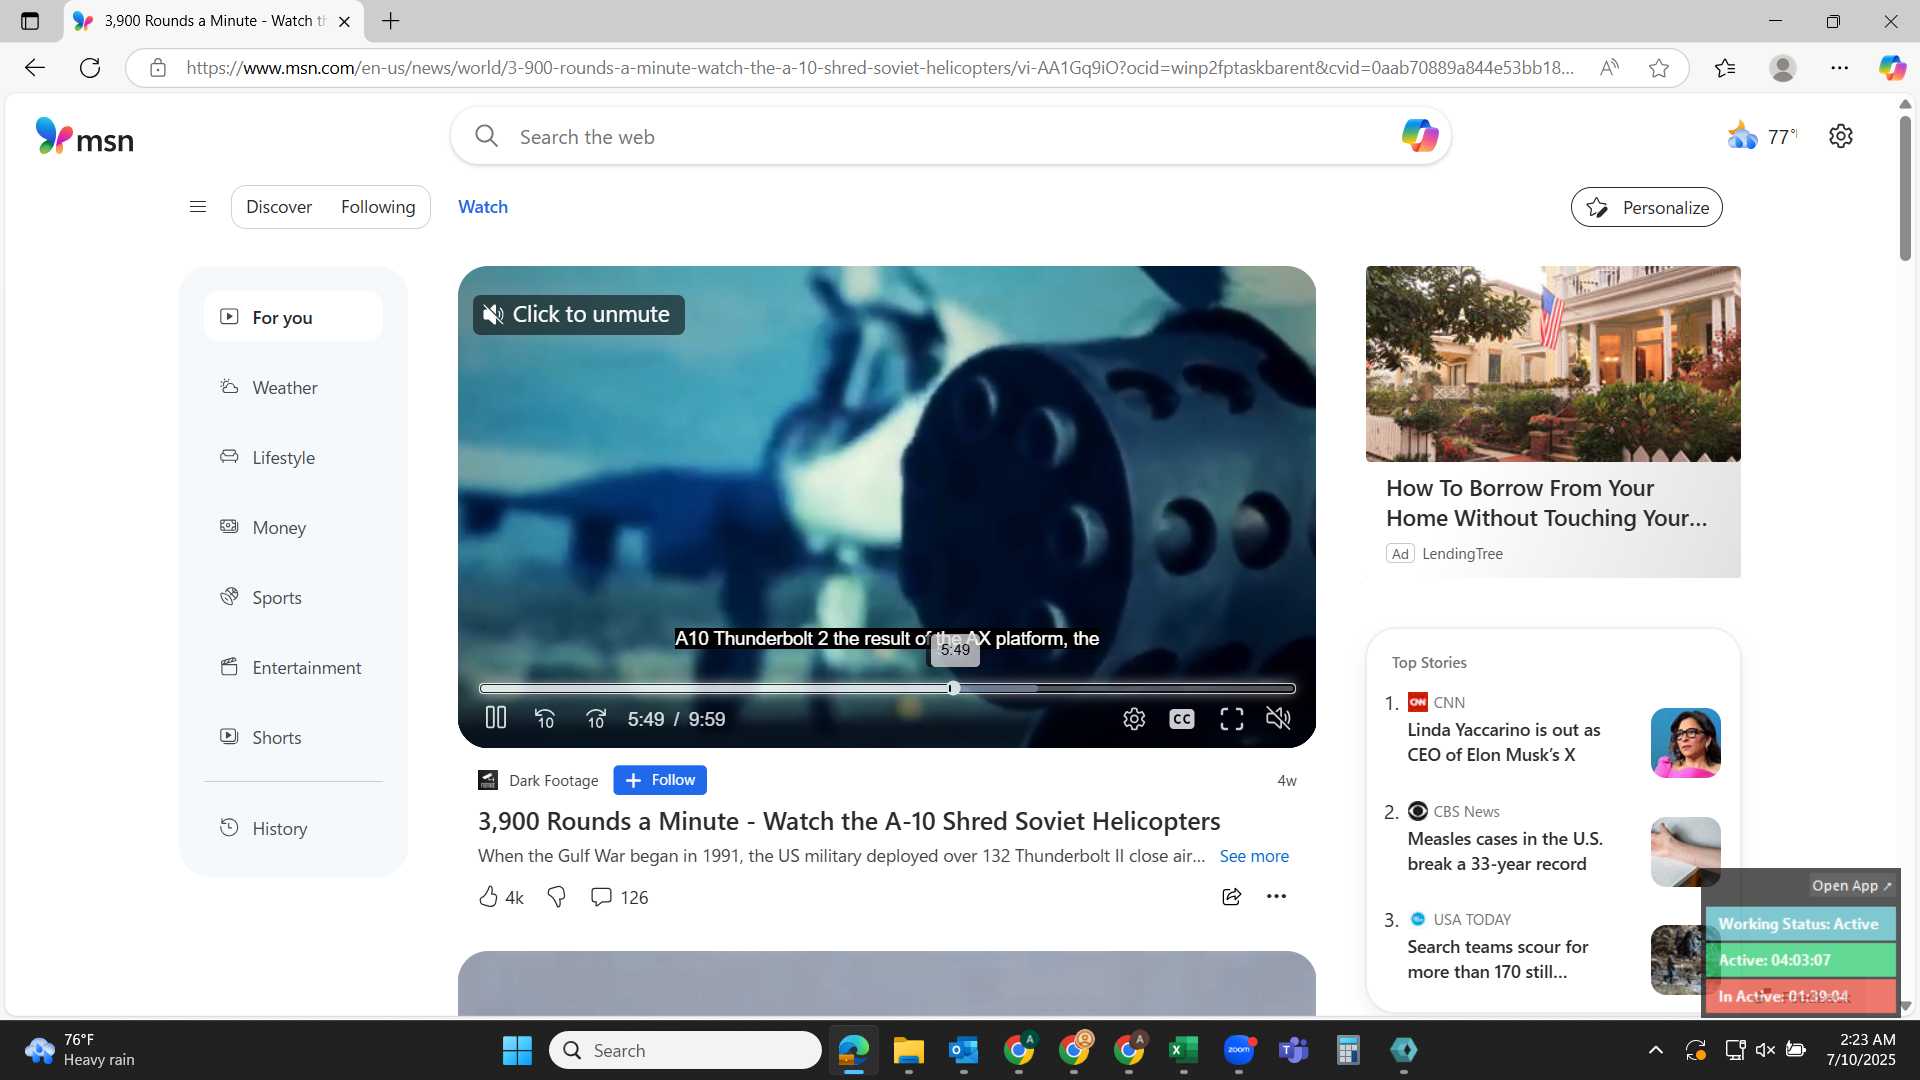The height and width of the screenshot is (1080, 1920).
Task: Open video quality settings gear
Action: [1134, 719]
